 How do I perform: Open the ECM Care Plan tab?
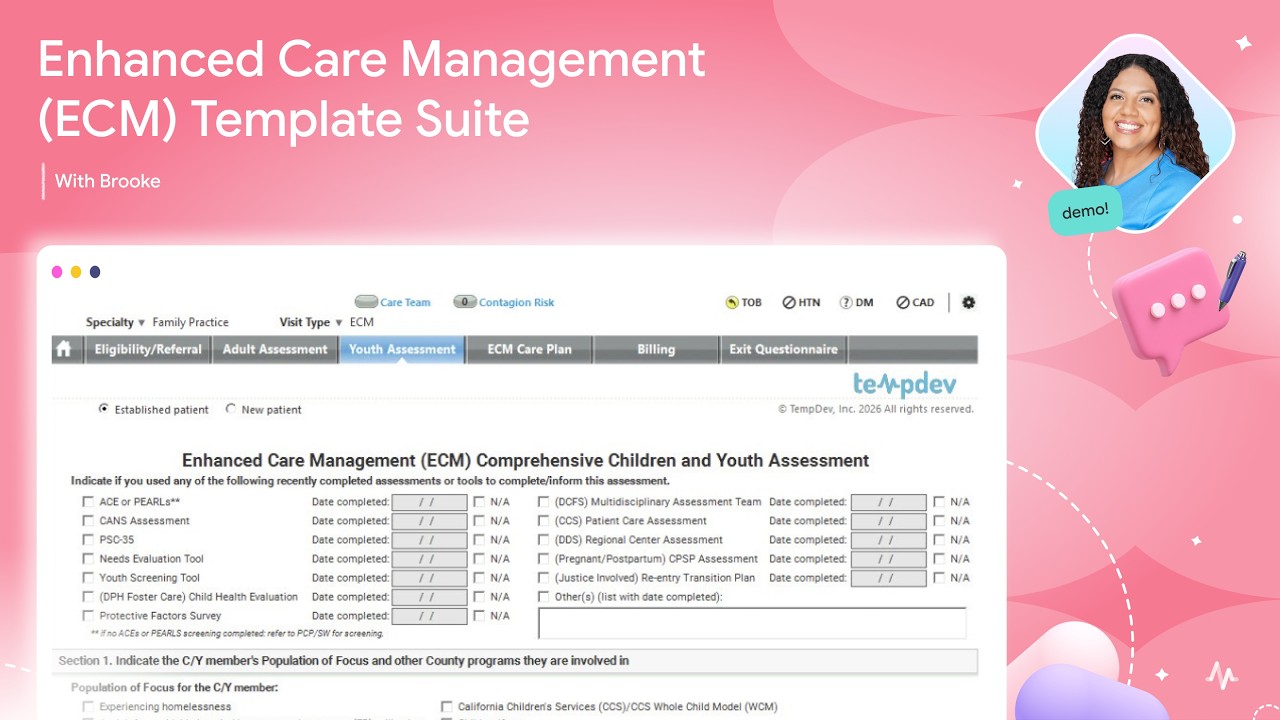(529, 350)
